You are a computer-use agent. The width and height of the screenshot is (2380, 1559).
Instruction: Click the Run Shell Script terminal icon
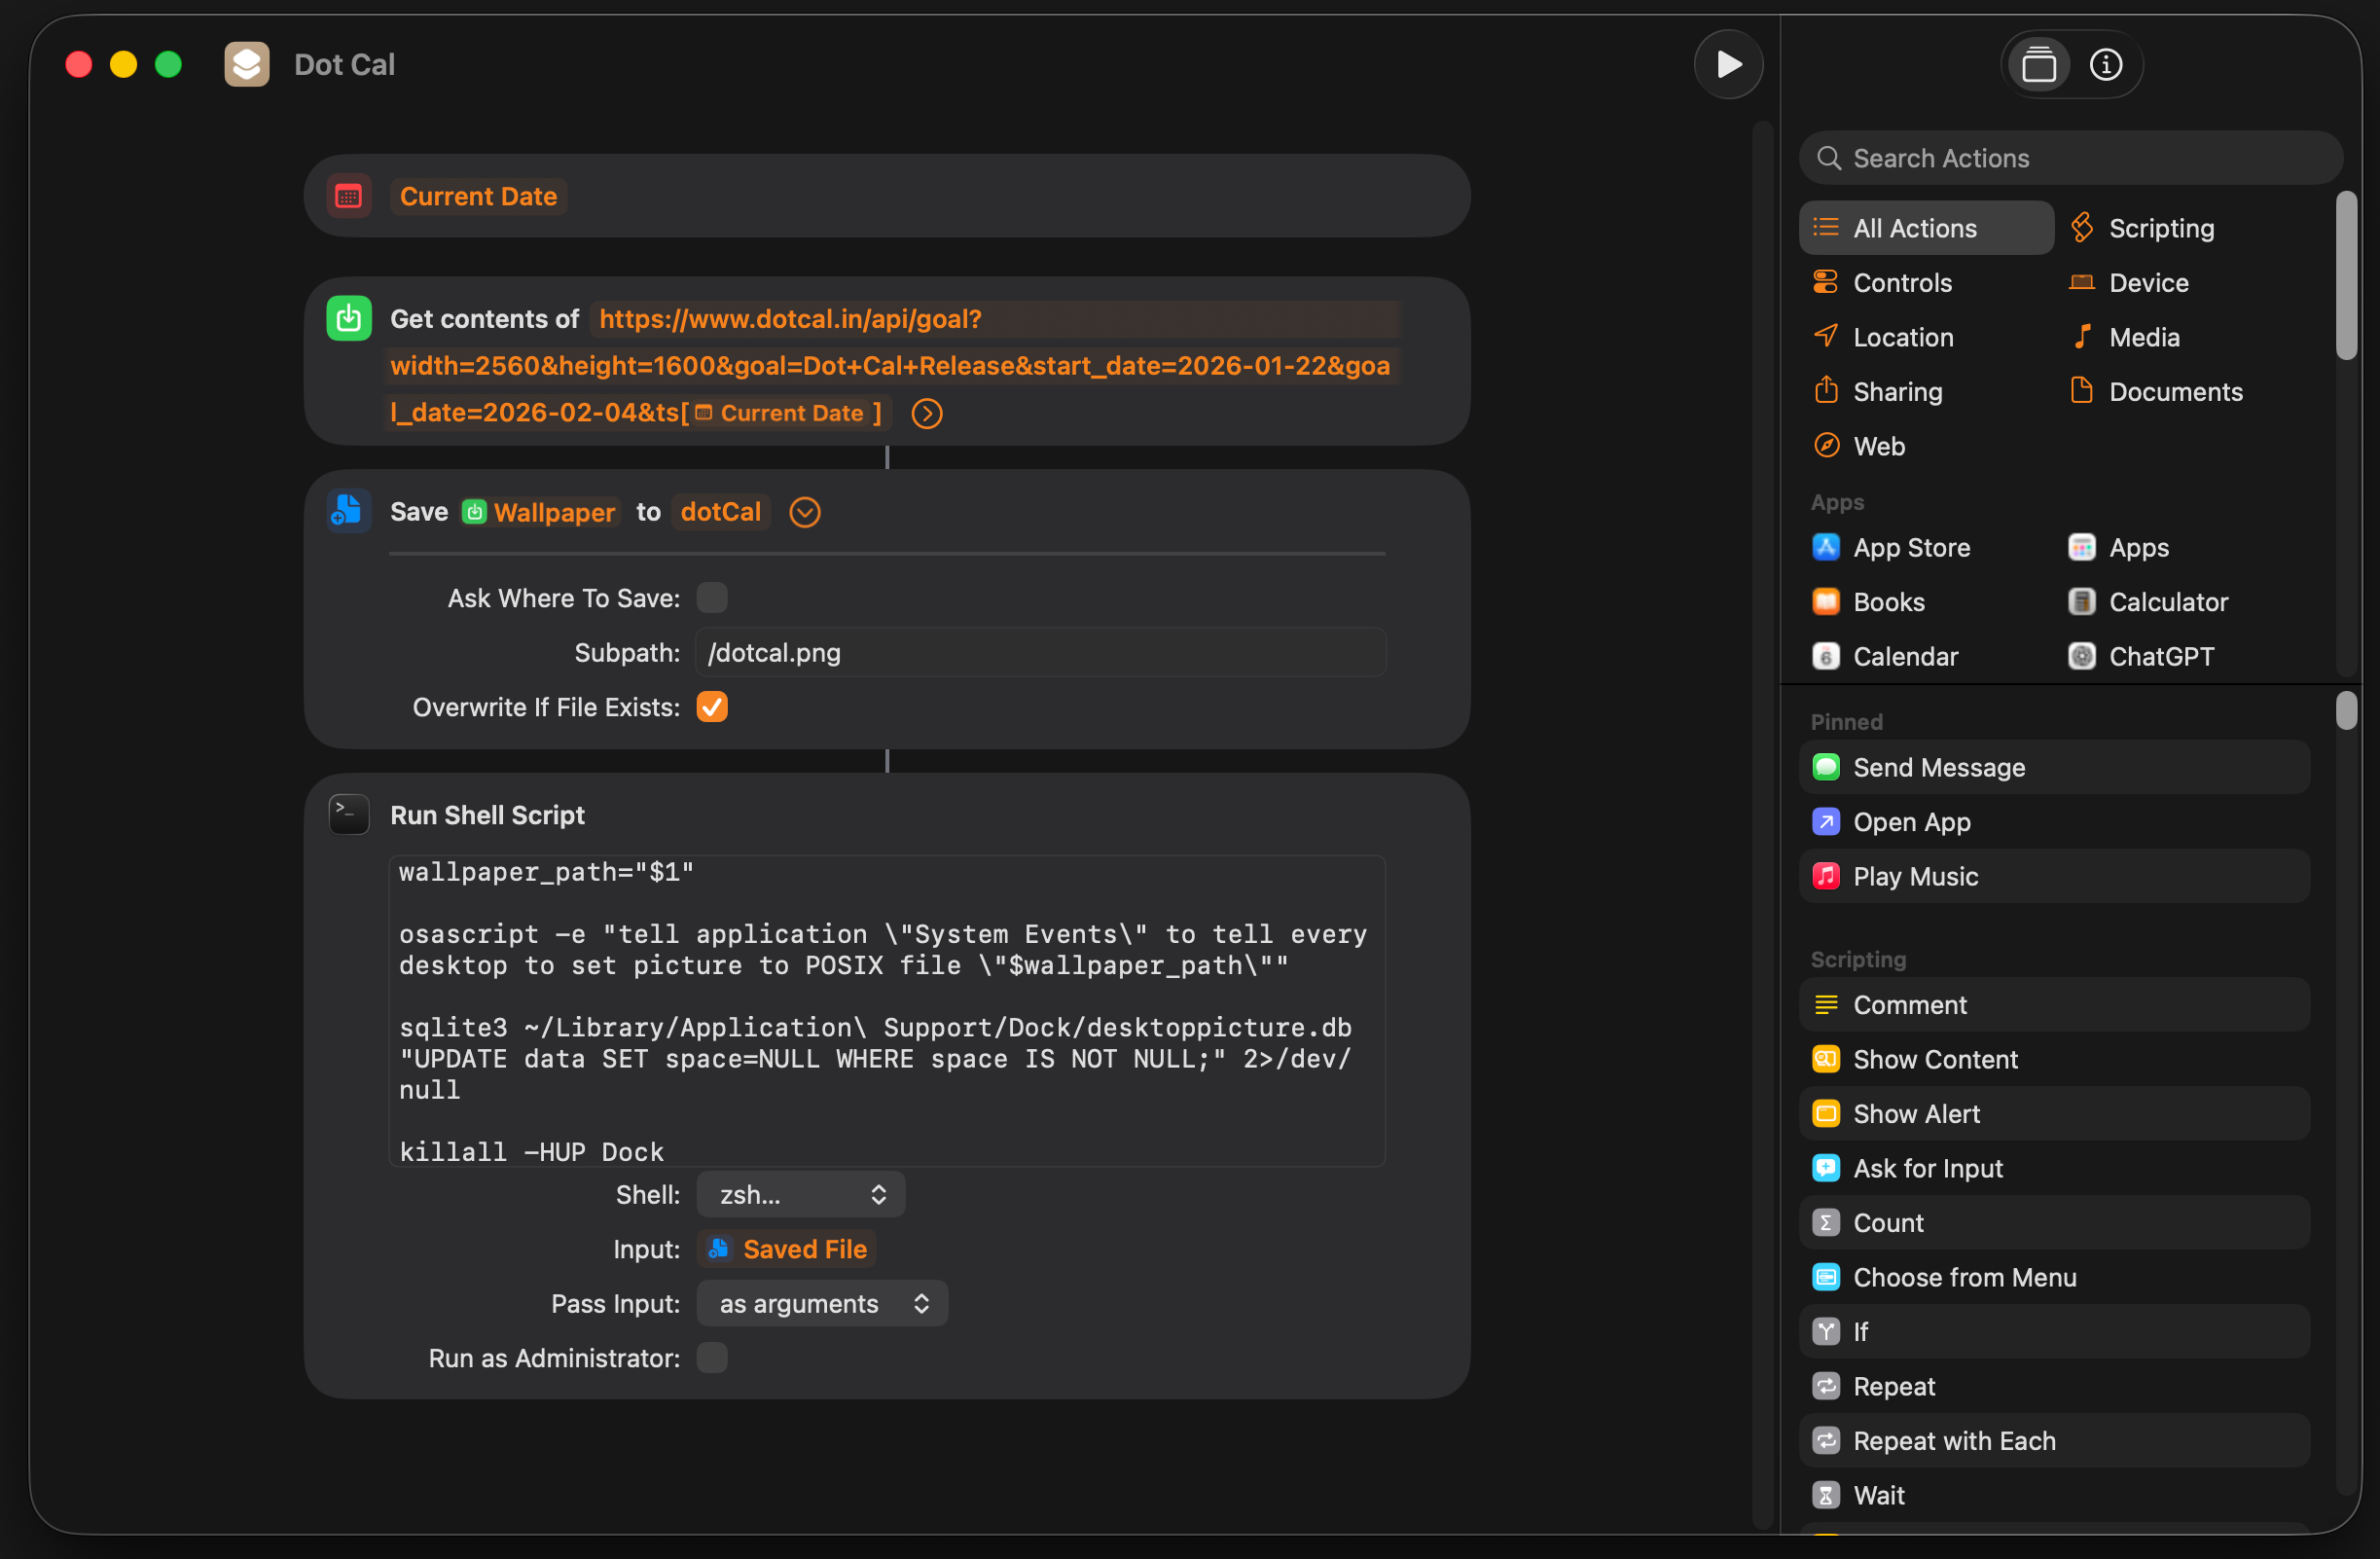click(349, 814)
